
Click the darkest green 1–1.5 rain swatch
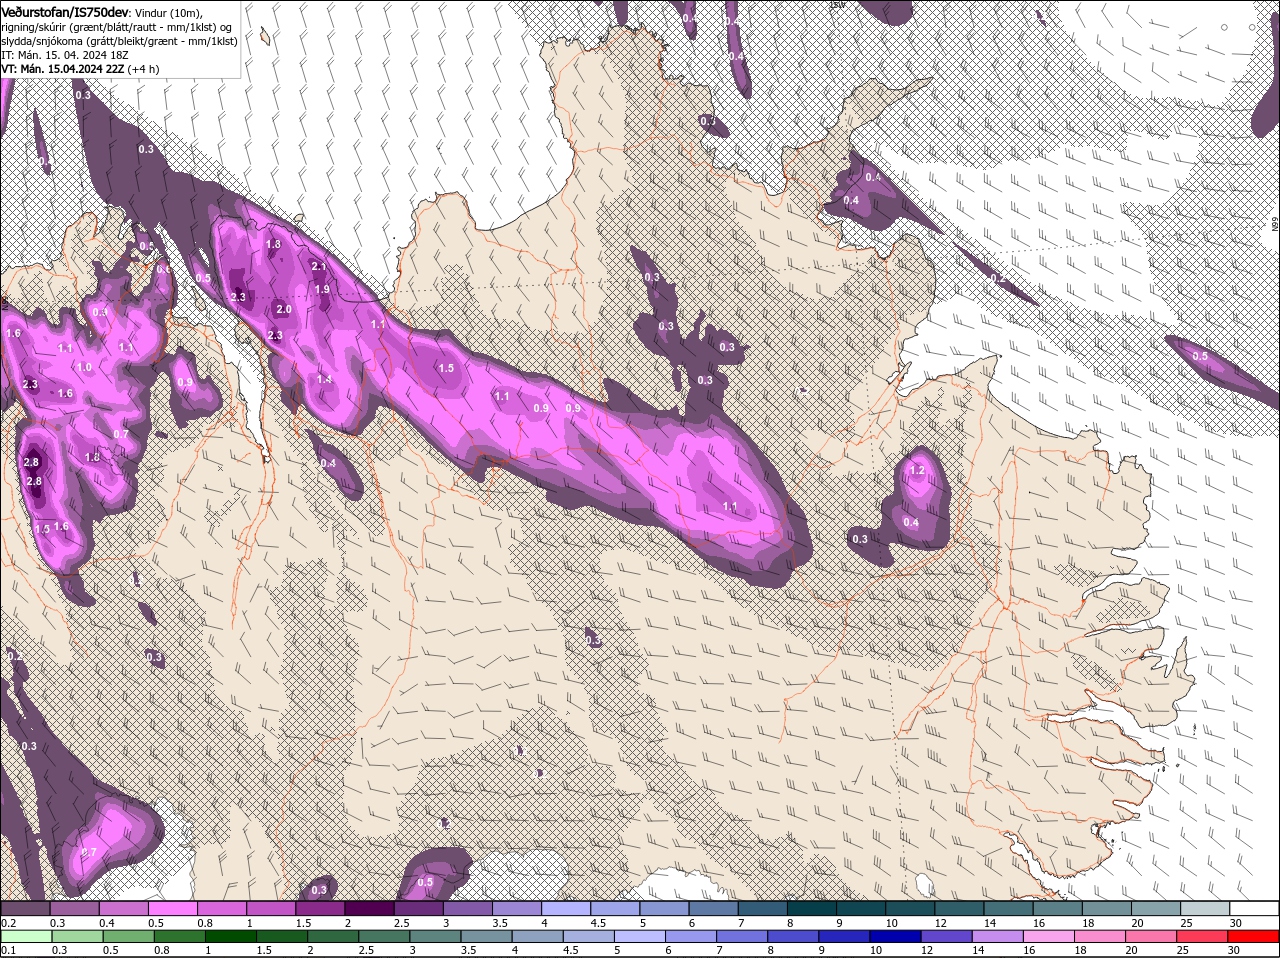231,936
